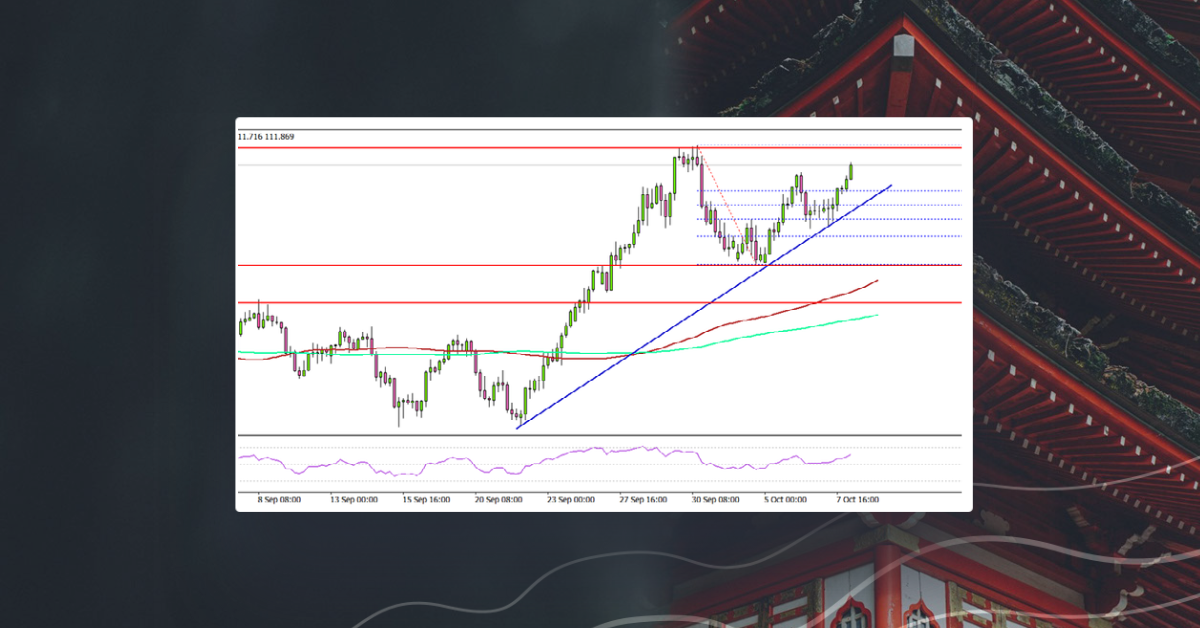The image size is (1200, 628).
Task: Click the 7 Oct 16:00 axis label
Action: [x=858, y=498]
